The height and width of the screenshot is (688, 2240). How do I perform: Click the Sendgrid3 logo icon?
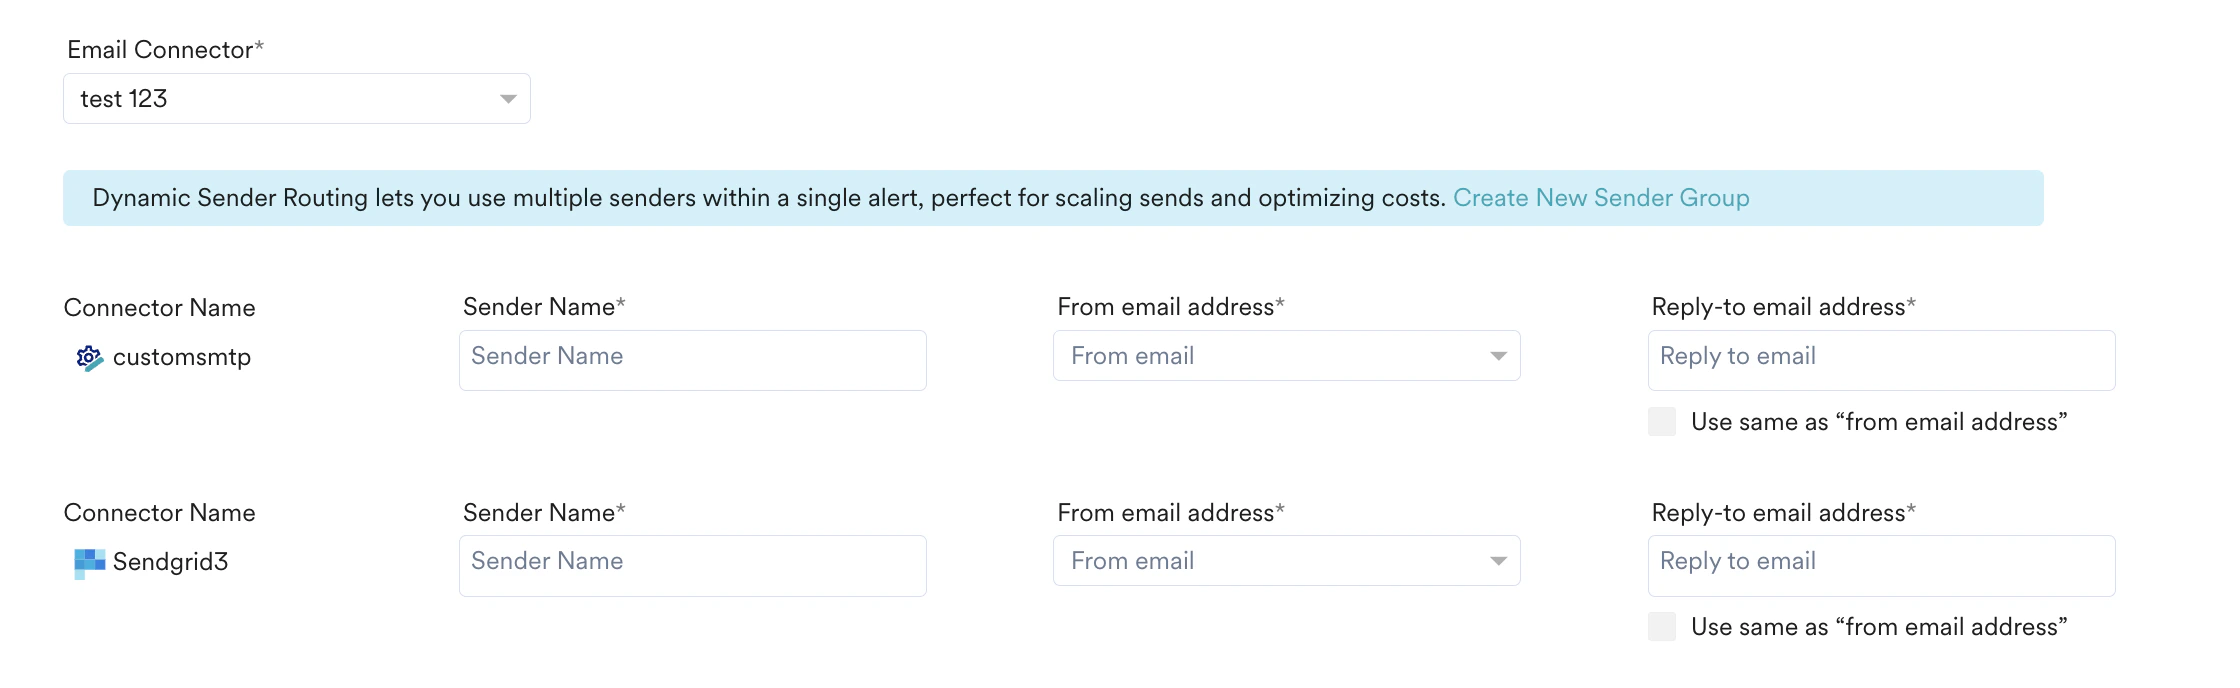[89, 563]
